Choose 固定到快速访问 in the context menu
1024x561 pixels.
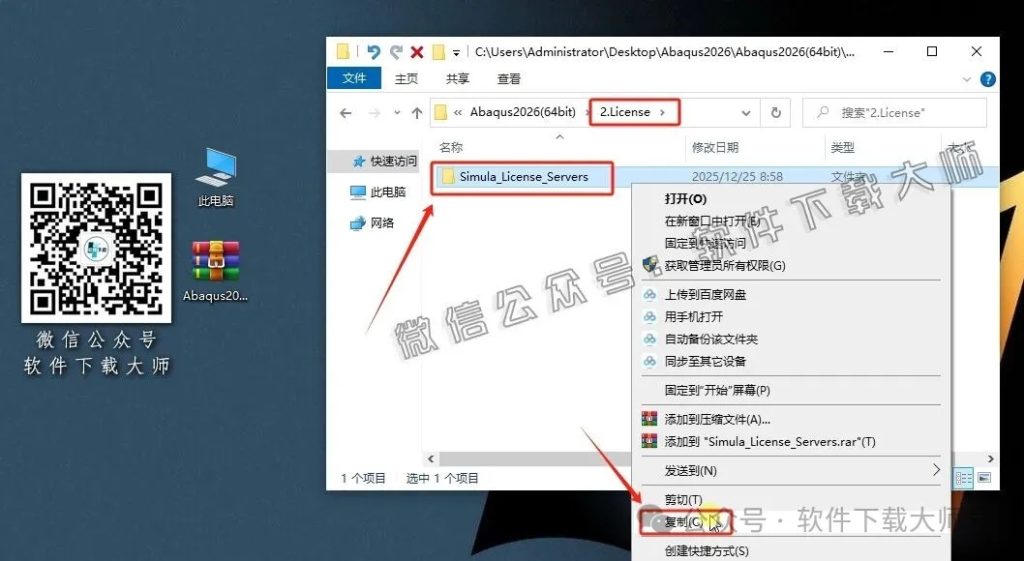tap(705, 244)
